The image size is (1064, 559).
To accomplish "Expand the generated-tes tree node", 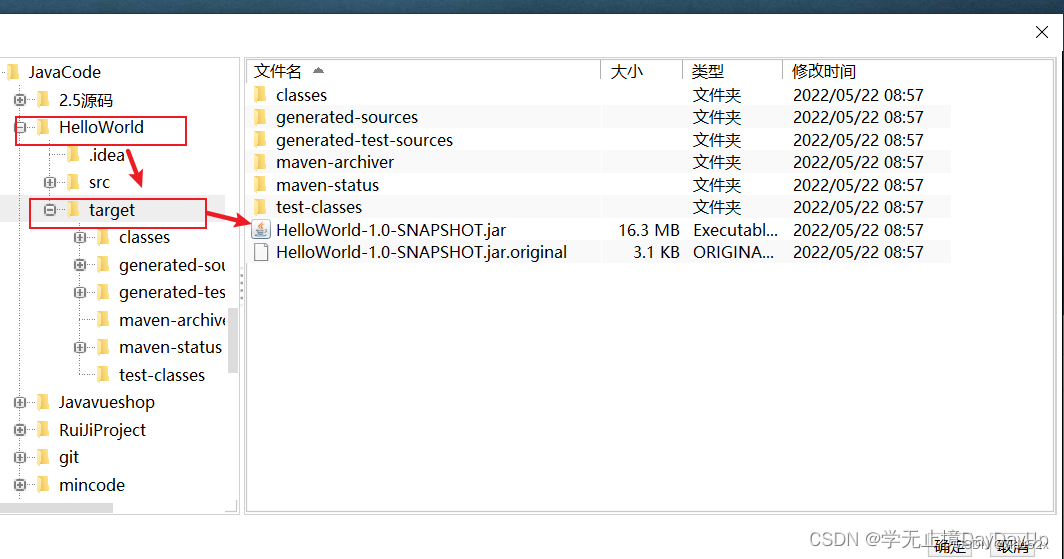I will click(80, 292).
